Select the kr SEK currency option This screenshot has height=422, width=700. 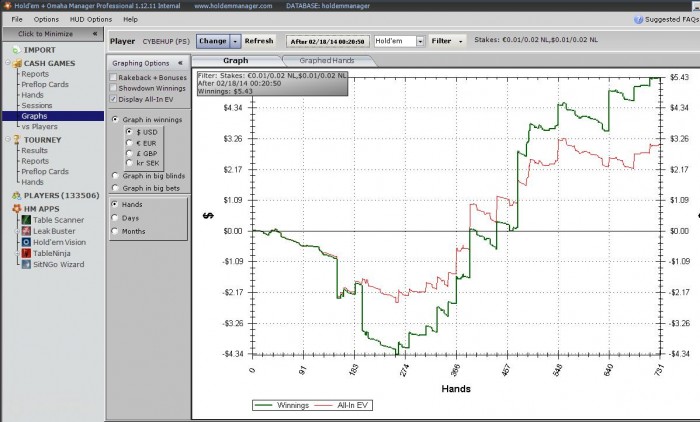(x=129, y=163)
